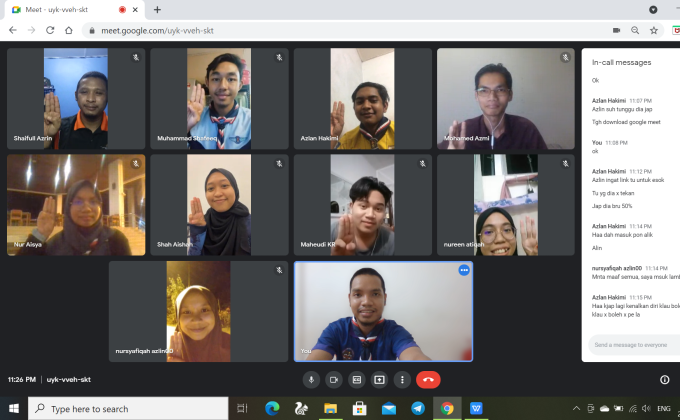Select the Meet - uyk-vveh-skt browser tab
Viewport: 680px width, 420px height.
[x=74, y=10]
